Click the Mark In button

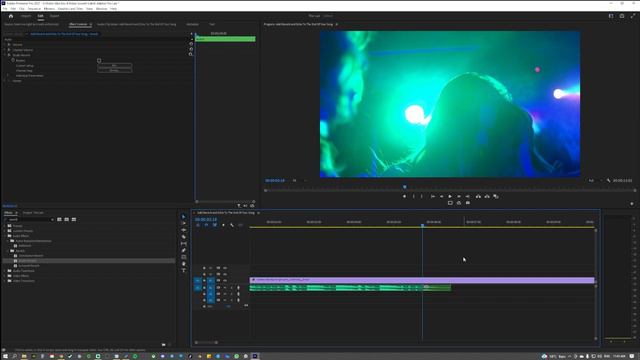413,196
